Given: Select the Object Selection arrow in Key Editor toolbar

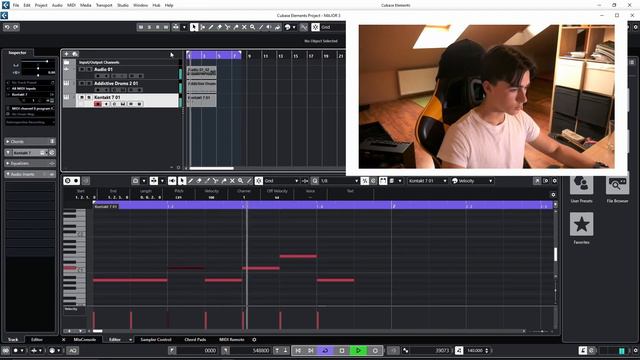Looking at the screenshot, I should click(x=182, y=181).
